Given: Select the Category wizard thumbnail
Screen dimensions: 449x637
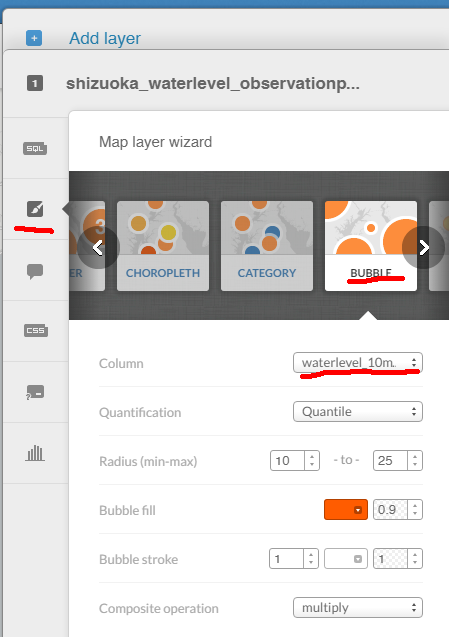Looking at the screenshot, I should click(x=267, y=246).
